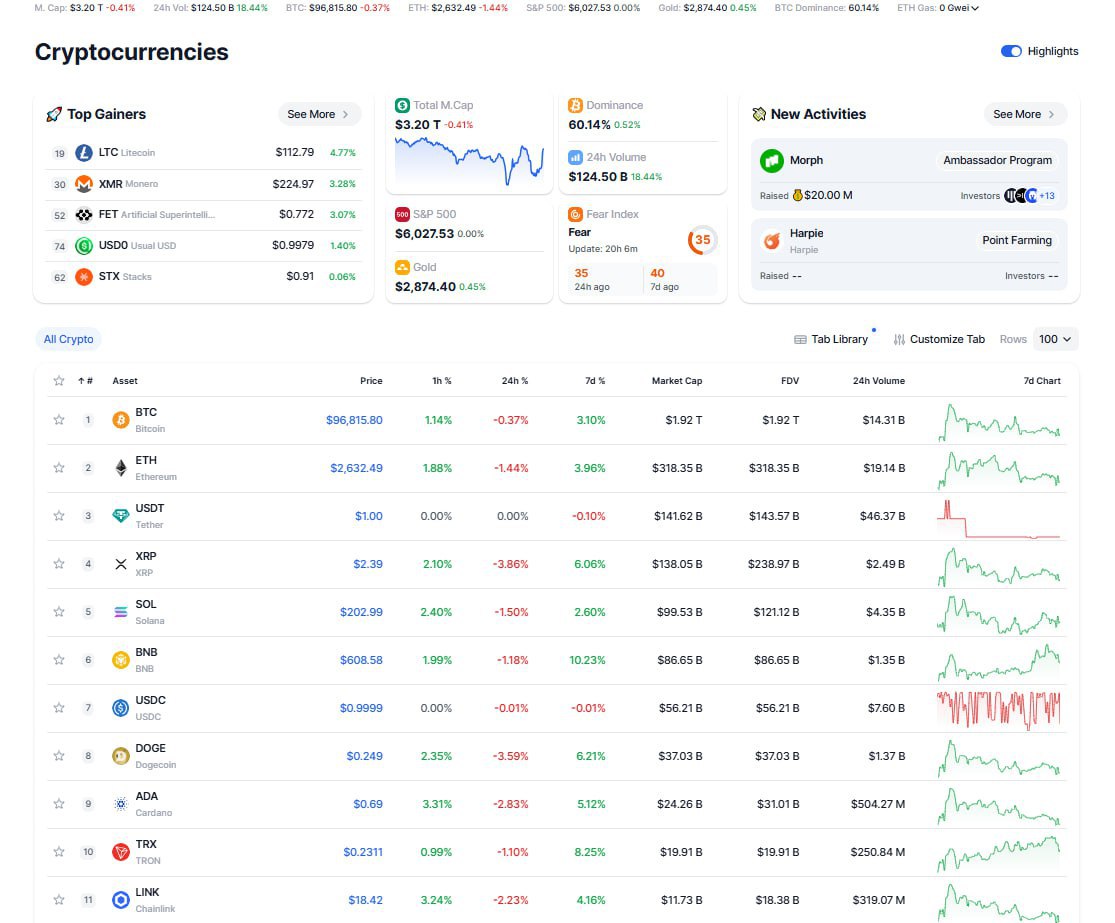The width and height of the screenshot is (1115, 923).
Task: Open the USDT 7d chart thumbnail
Action: 998,519
